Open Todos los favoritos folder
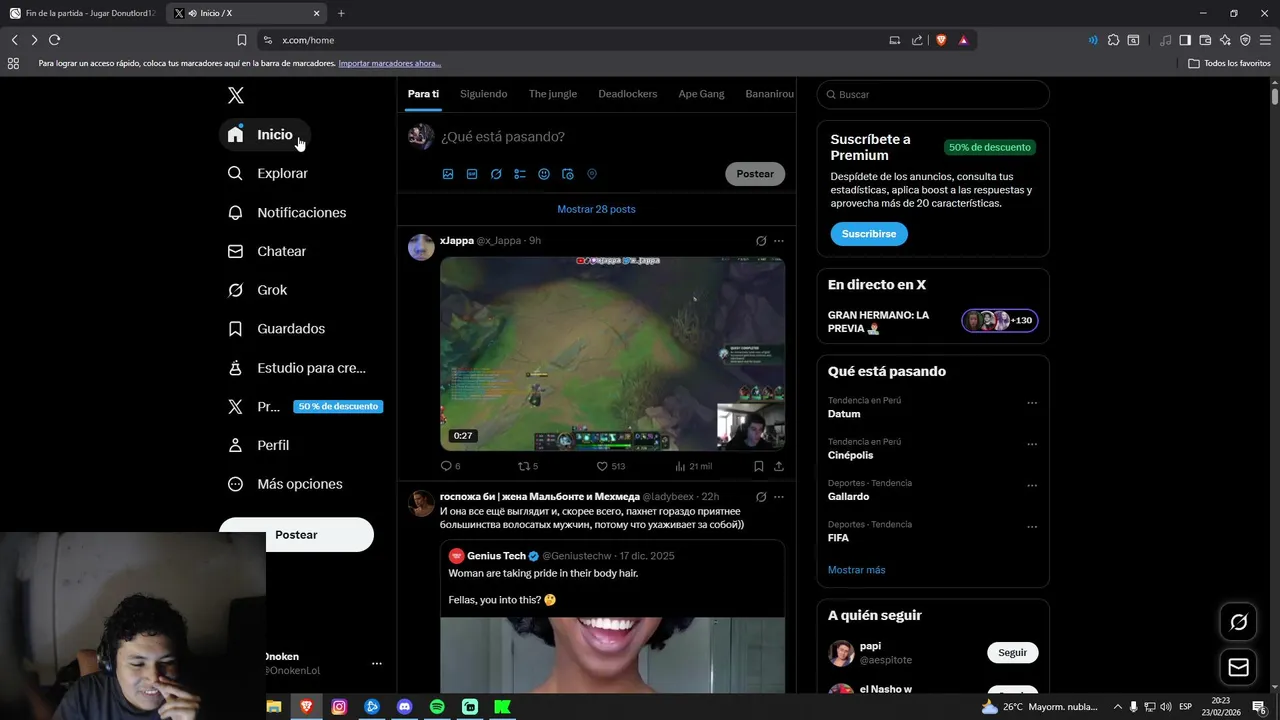Viewport: 1280px width, 720px height. tap(1230, 63)
